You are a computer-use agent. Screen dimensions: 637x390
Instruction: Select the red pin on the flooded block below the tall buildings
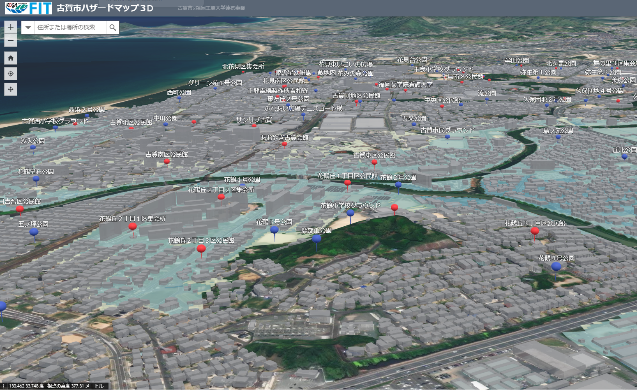tap(201, 250)
